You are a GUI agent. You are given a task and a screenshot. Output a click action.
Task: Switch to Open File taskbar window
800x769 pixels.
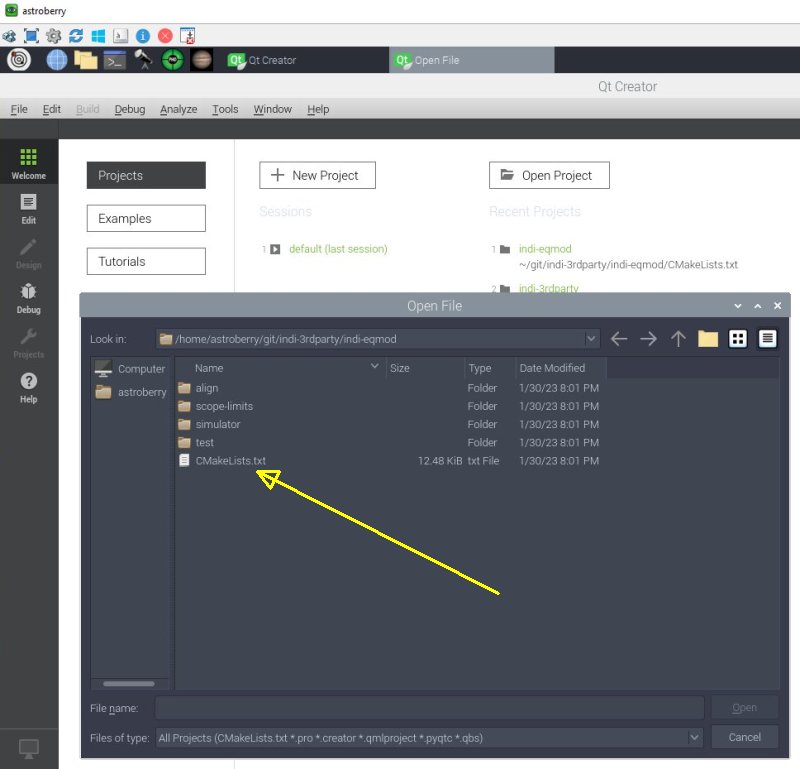coord(472,60)
